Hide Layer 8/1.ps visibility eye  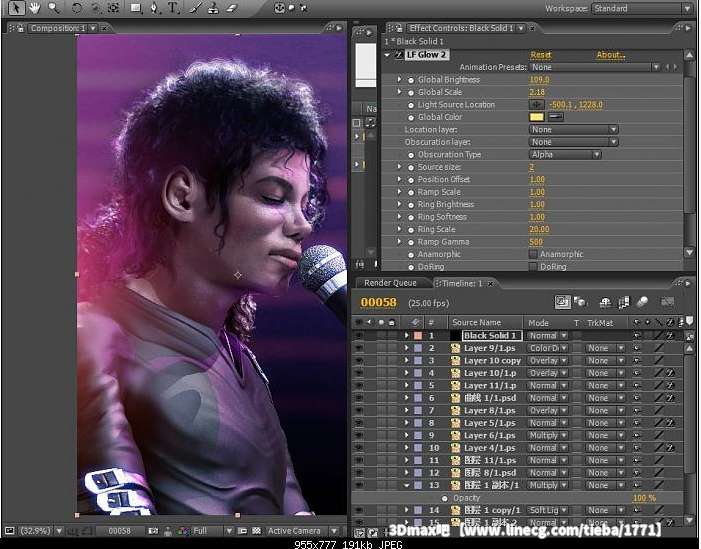click(359, 410)
